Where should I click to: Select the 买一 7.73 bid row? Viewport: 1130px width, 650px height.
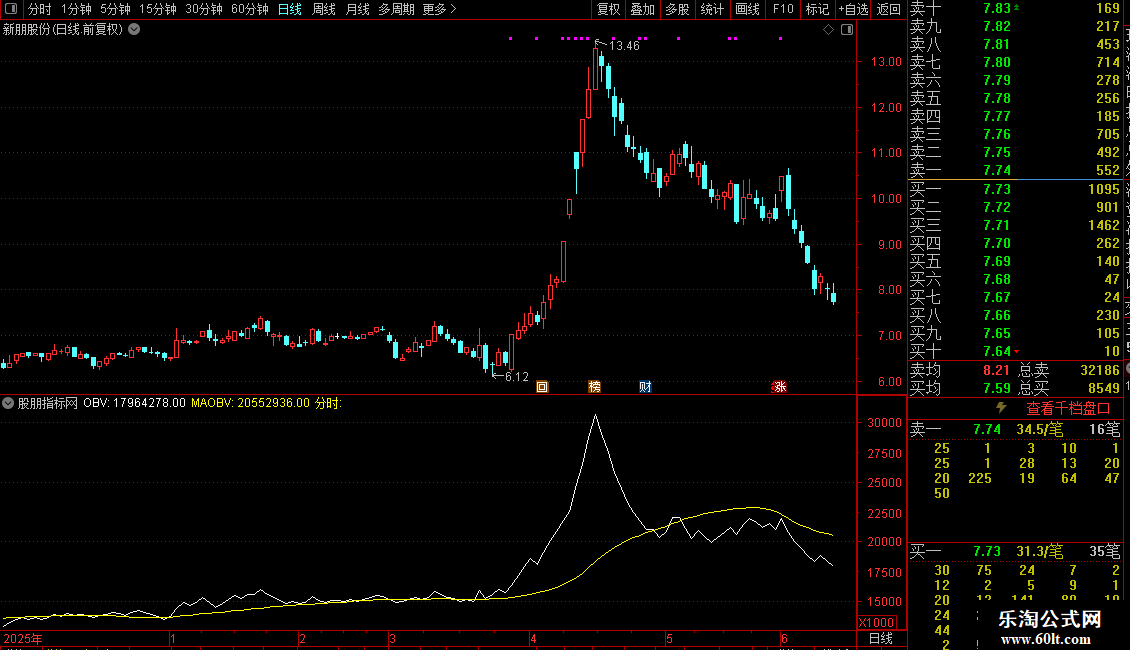click(1015, 189)
